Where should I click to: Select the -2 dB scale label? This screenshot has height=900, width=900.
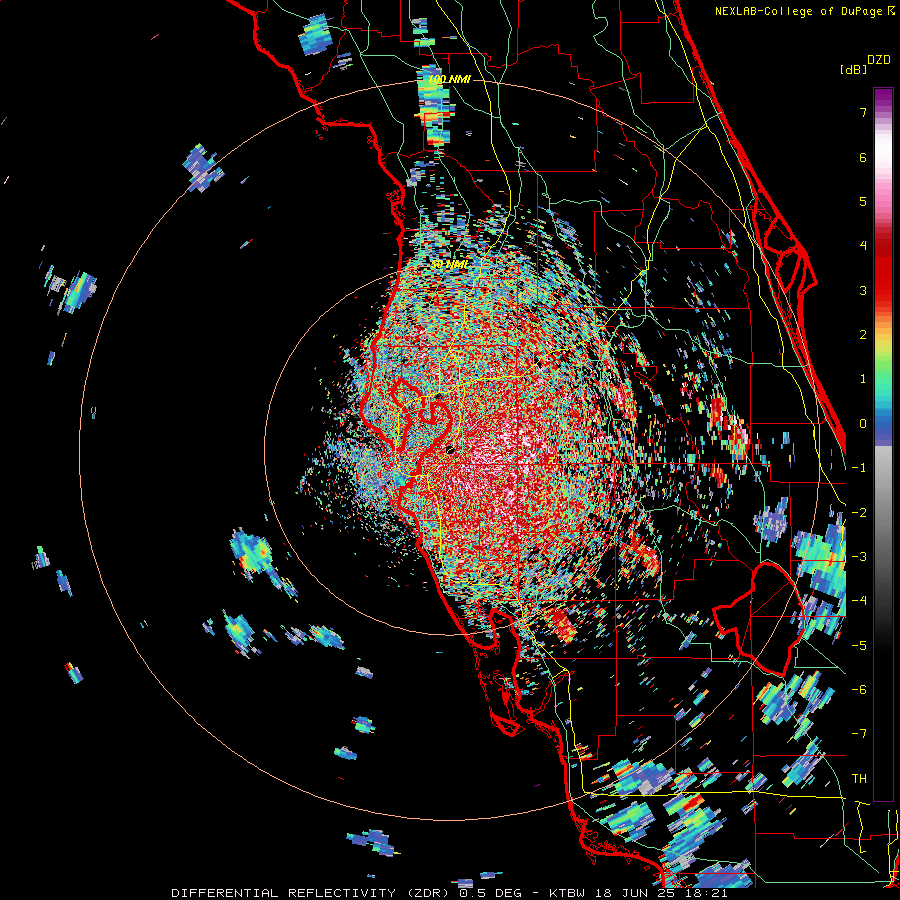[x=859, y=513]
